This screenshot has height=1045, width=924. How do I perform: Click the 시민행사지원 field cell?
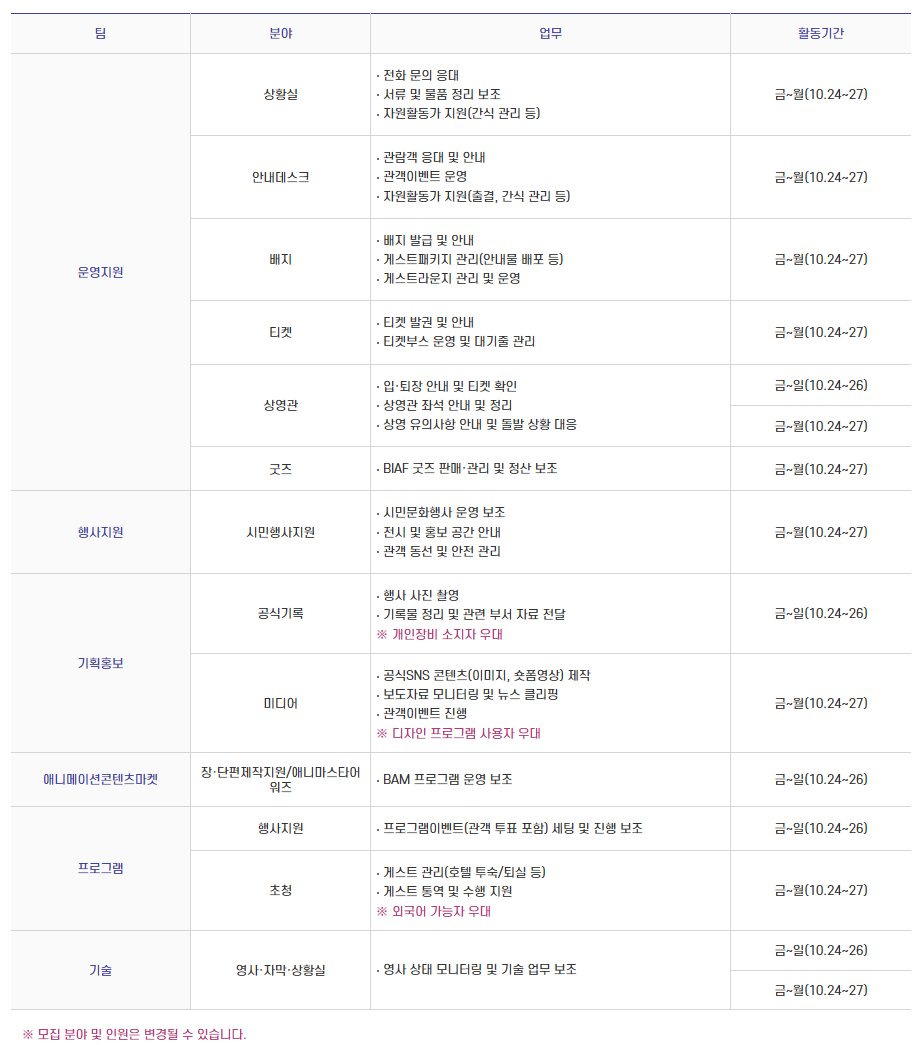tap(280, 532)
